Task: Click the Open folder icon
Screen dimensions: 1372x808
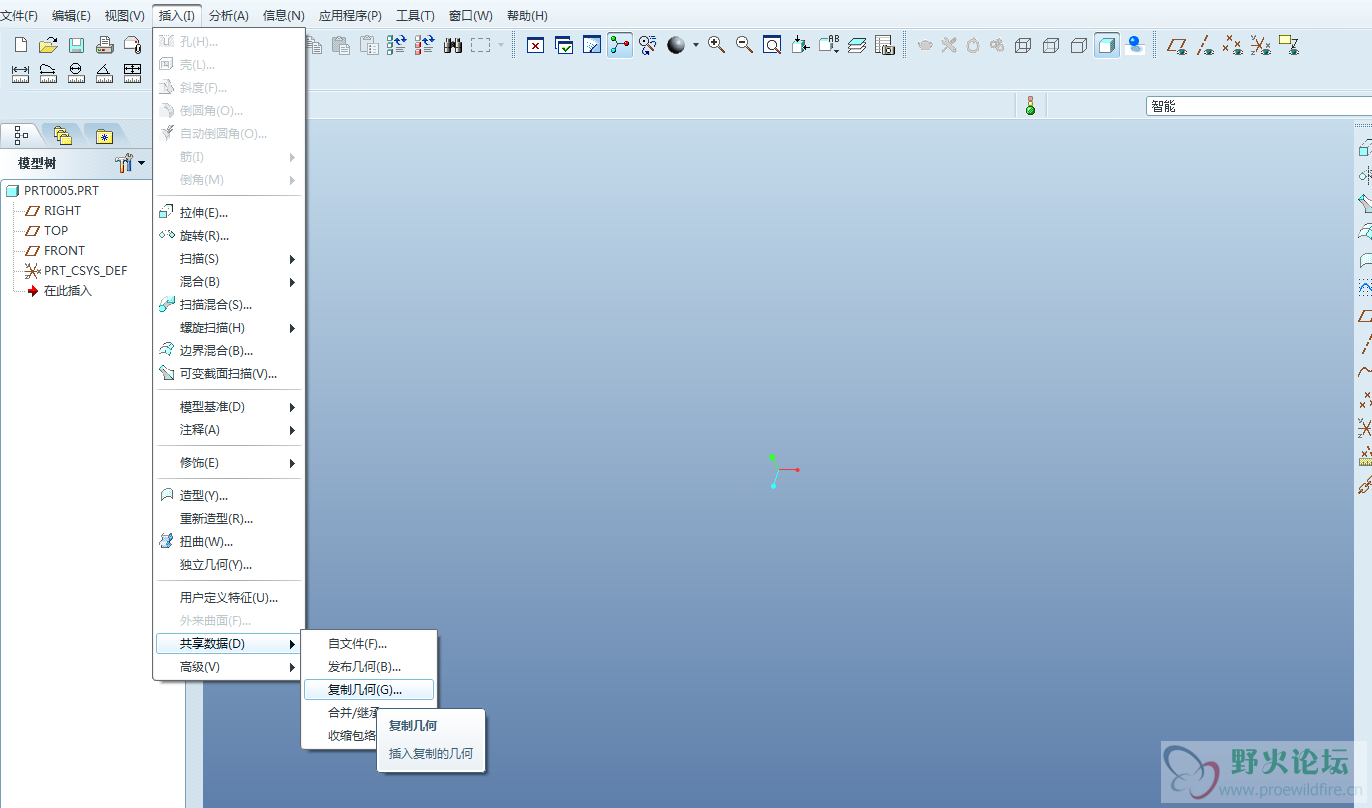Action: pyautogui.click(x=48, y=45)
